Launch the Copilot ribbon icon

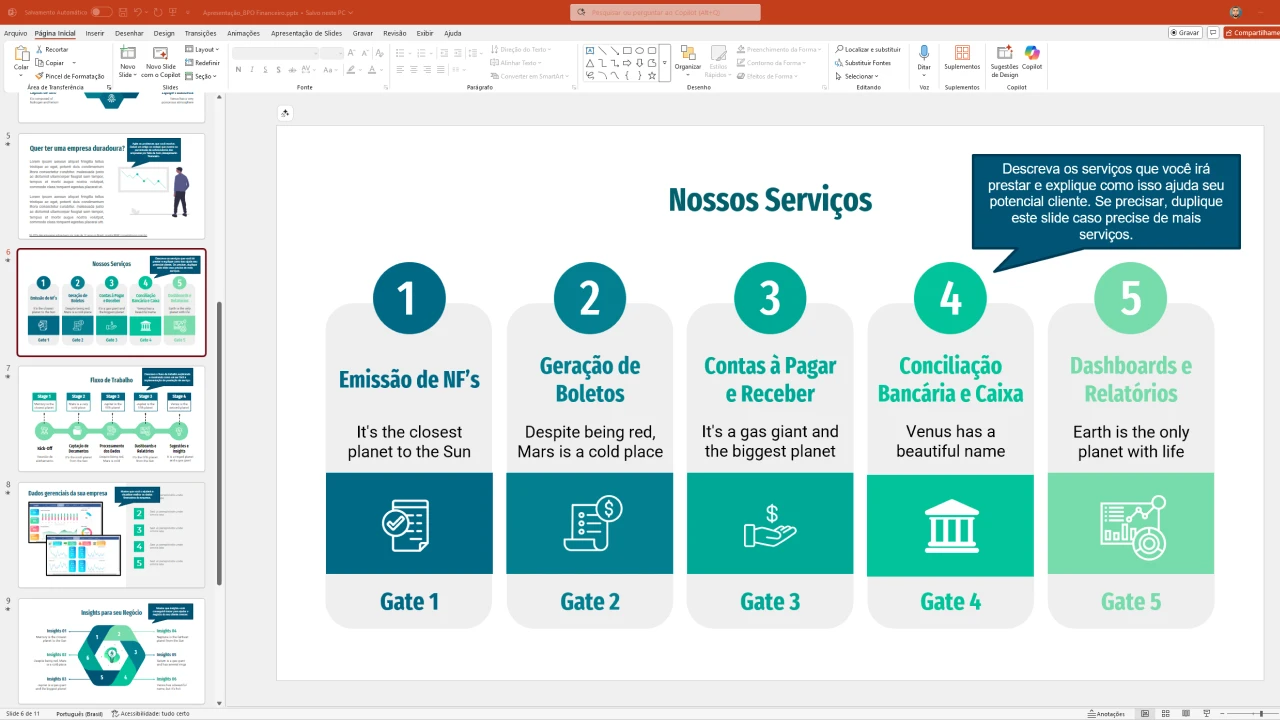pyautogui.click(x=1031, y=58)
